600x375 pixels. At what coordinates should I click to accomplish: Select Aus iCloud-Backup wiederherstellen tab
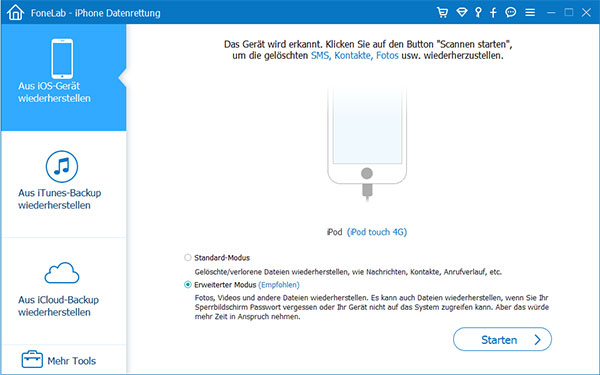(x=64, y=291)
